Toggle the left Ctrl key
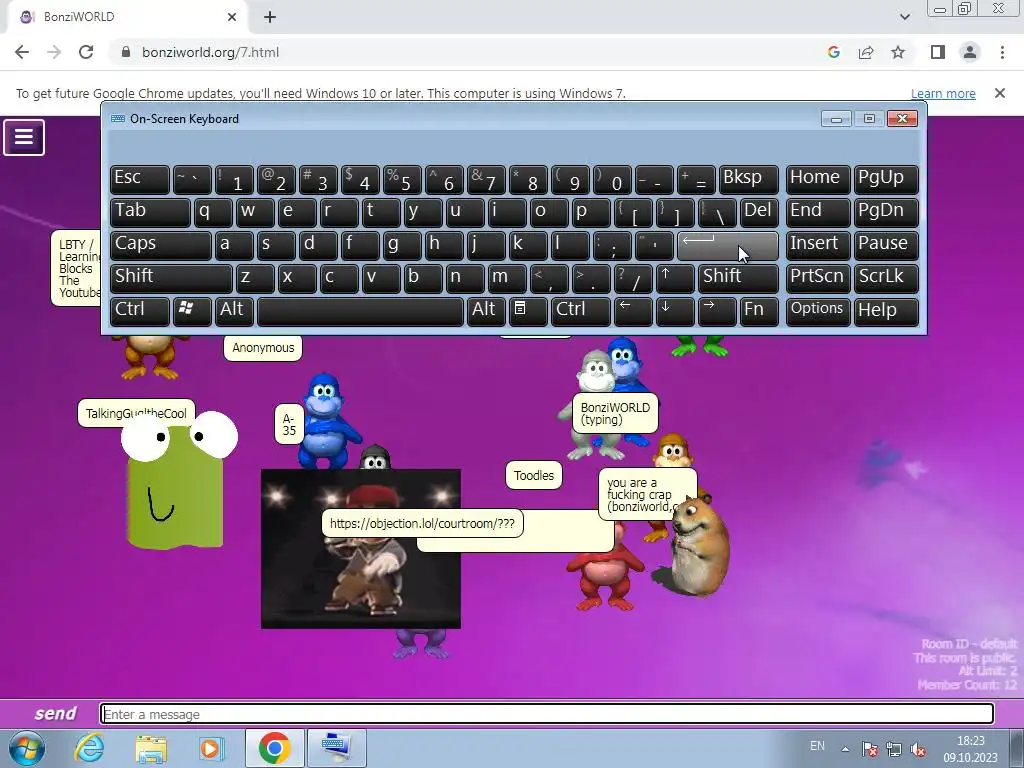The width and height of the screenshot is (1024, 768). pyautogui.click(x=140, y=311)
